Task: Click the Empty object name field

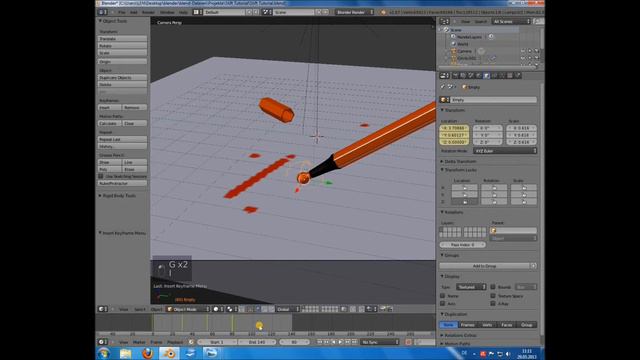Action: coord(493,100)
